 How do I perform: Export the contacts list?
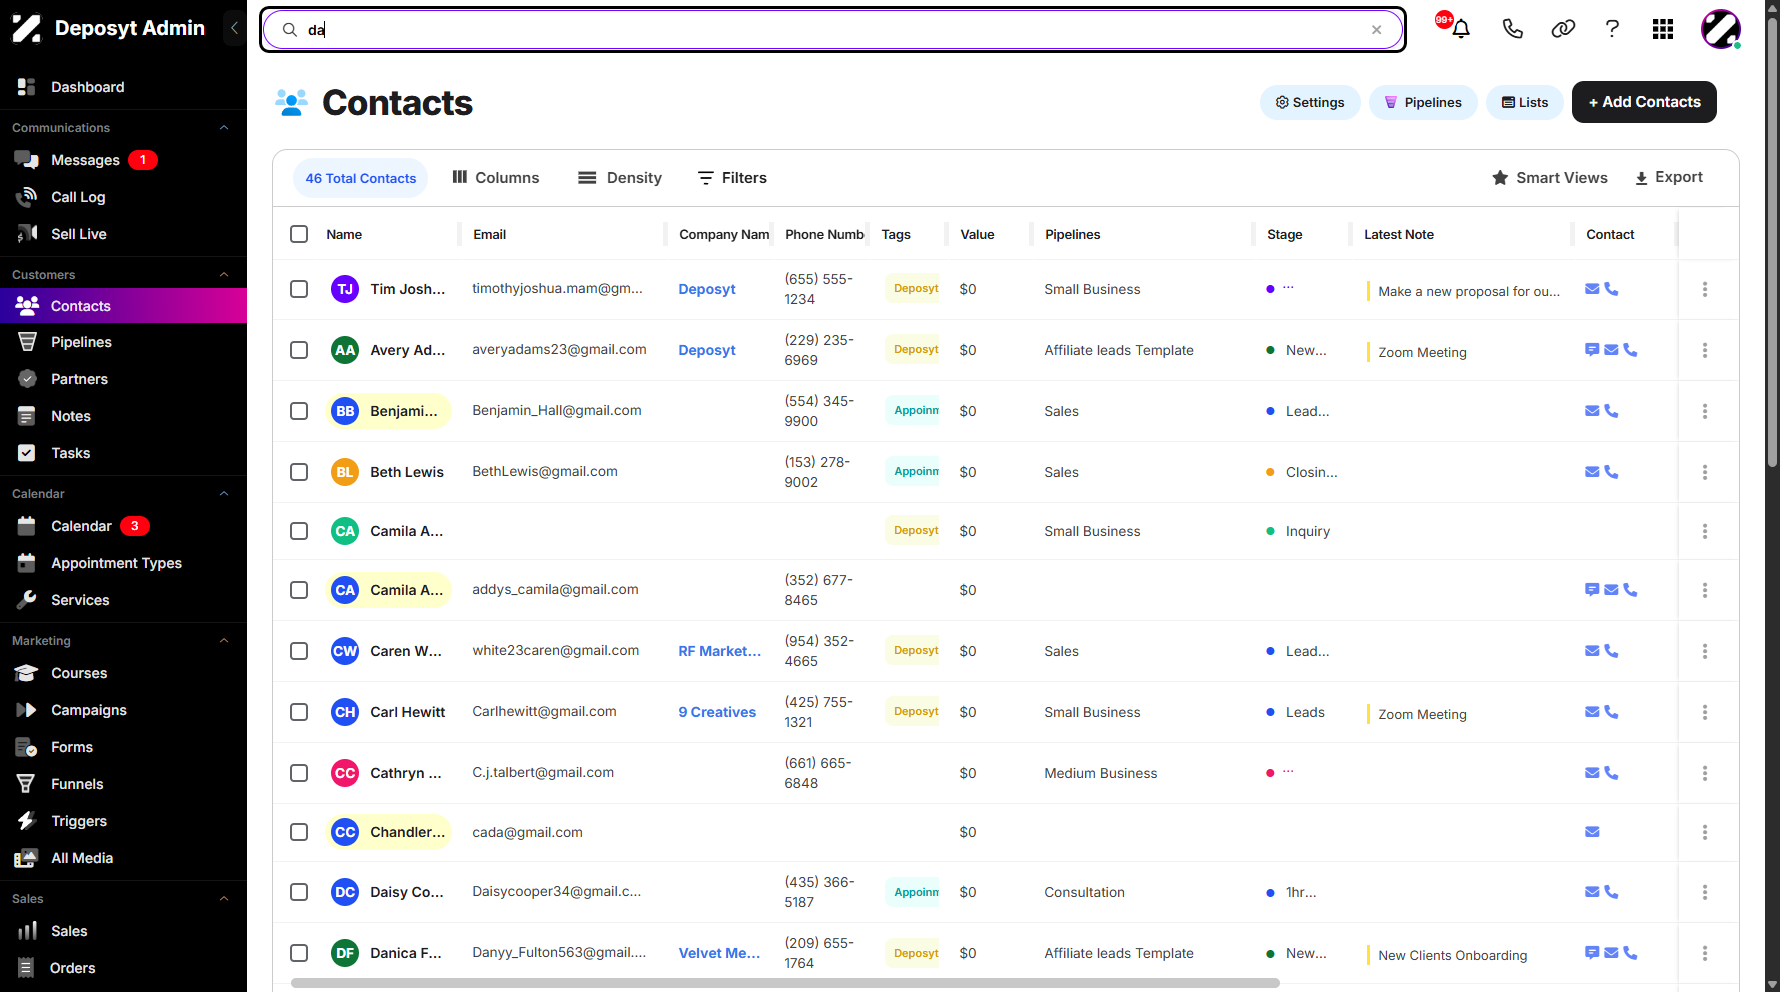coord(1669,177)
